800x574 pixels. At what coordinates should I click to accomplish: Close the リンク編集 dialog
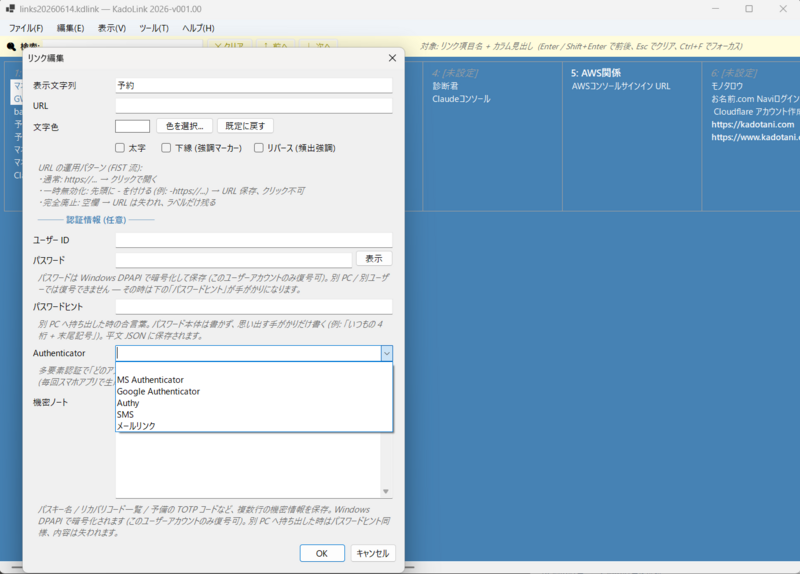392,58
